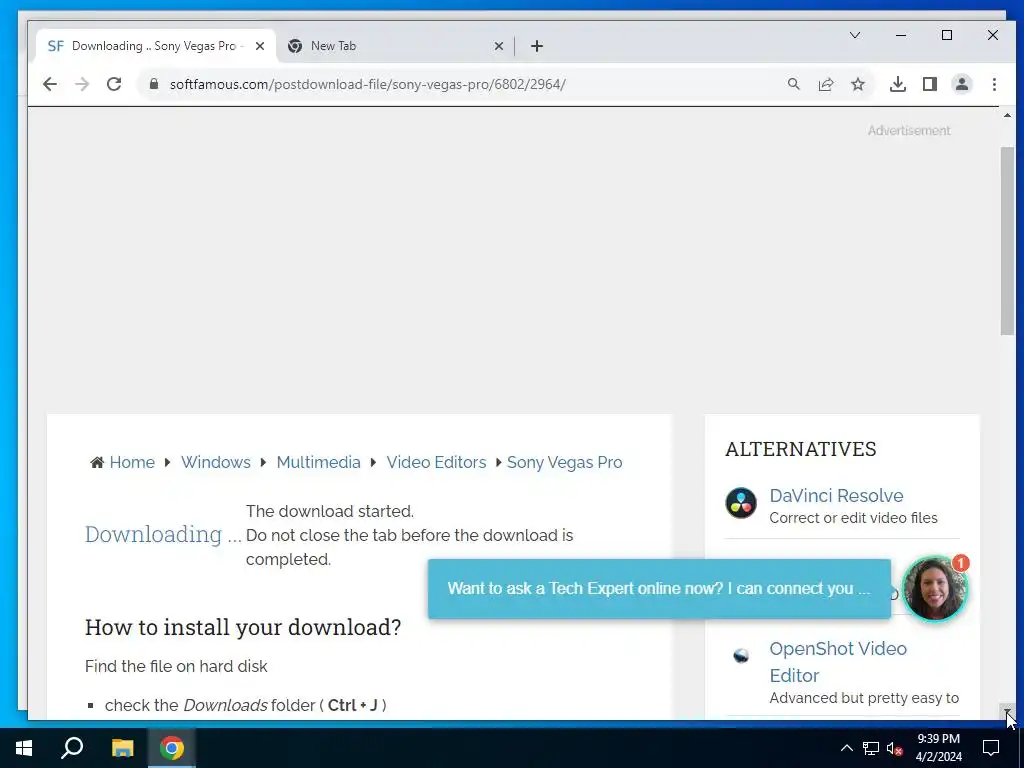The width and height of the screenshot is (1024, 768).
Task: Open Multimedia breadcrumb link
Action: 318,462
